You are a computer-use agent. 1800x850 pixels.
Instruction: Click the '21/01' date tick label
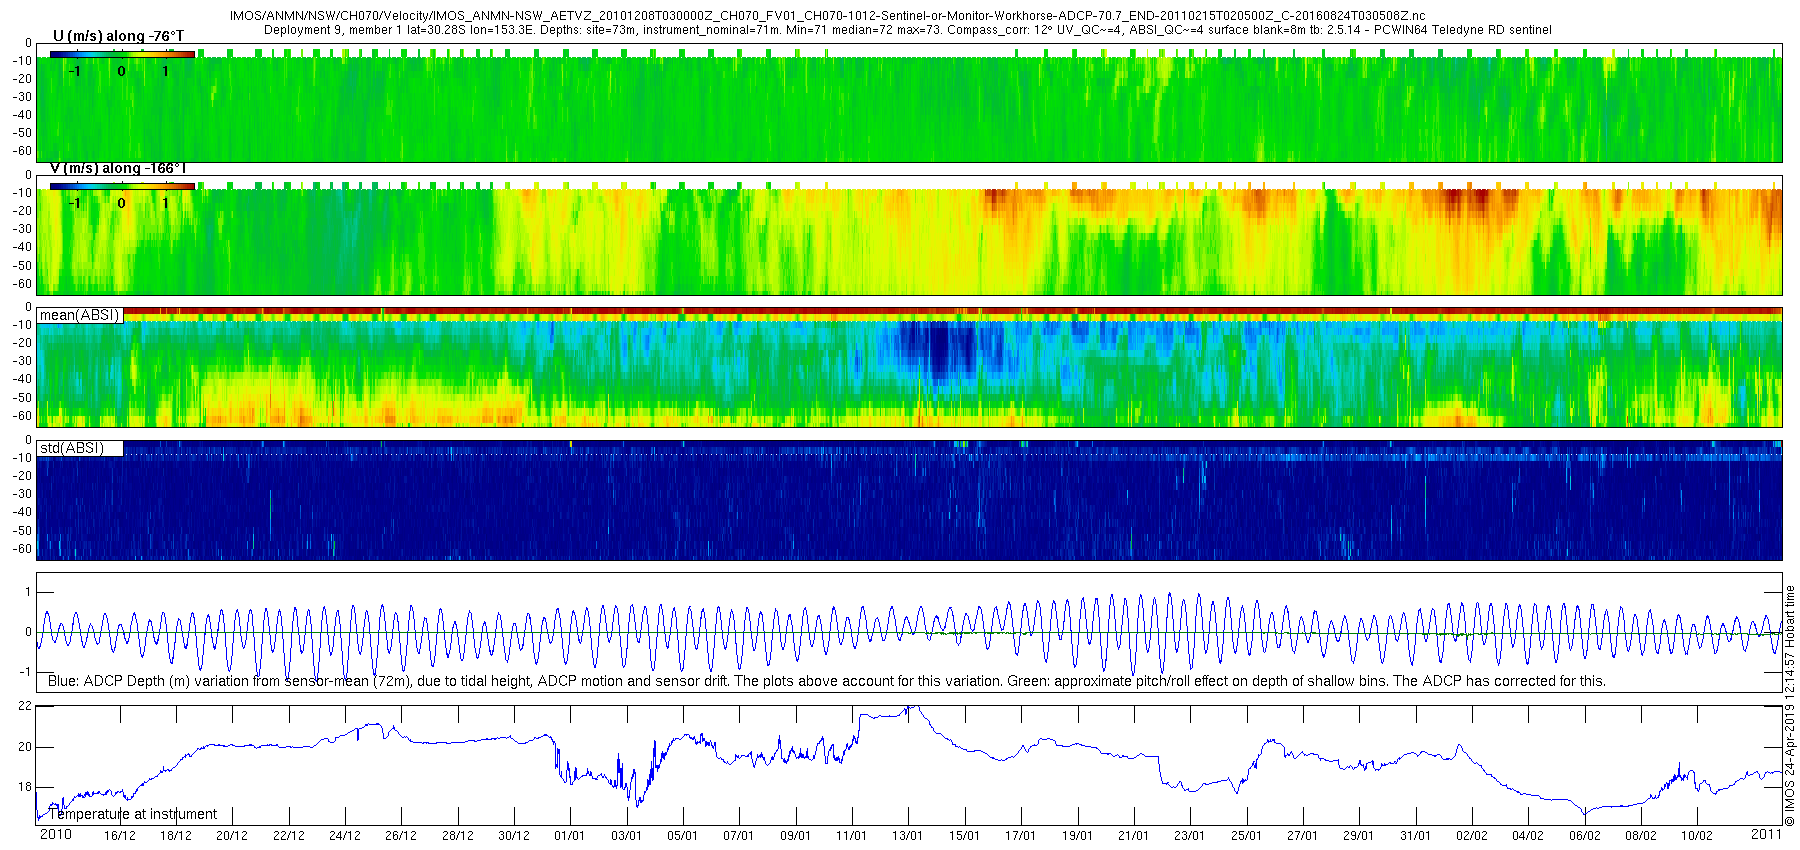tap(1134, 836)
